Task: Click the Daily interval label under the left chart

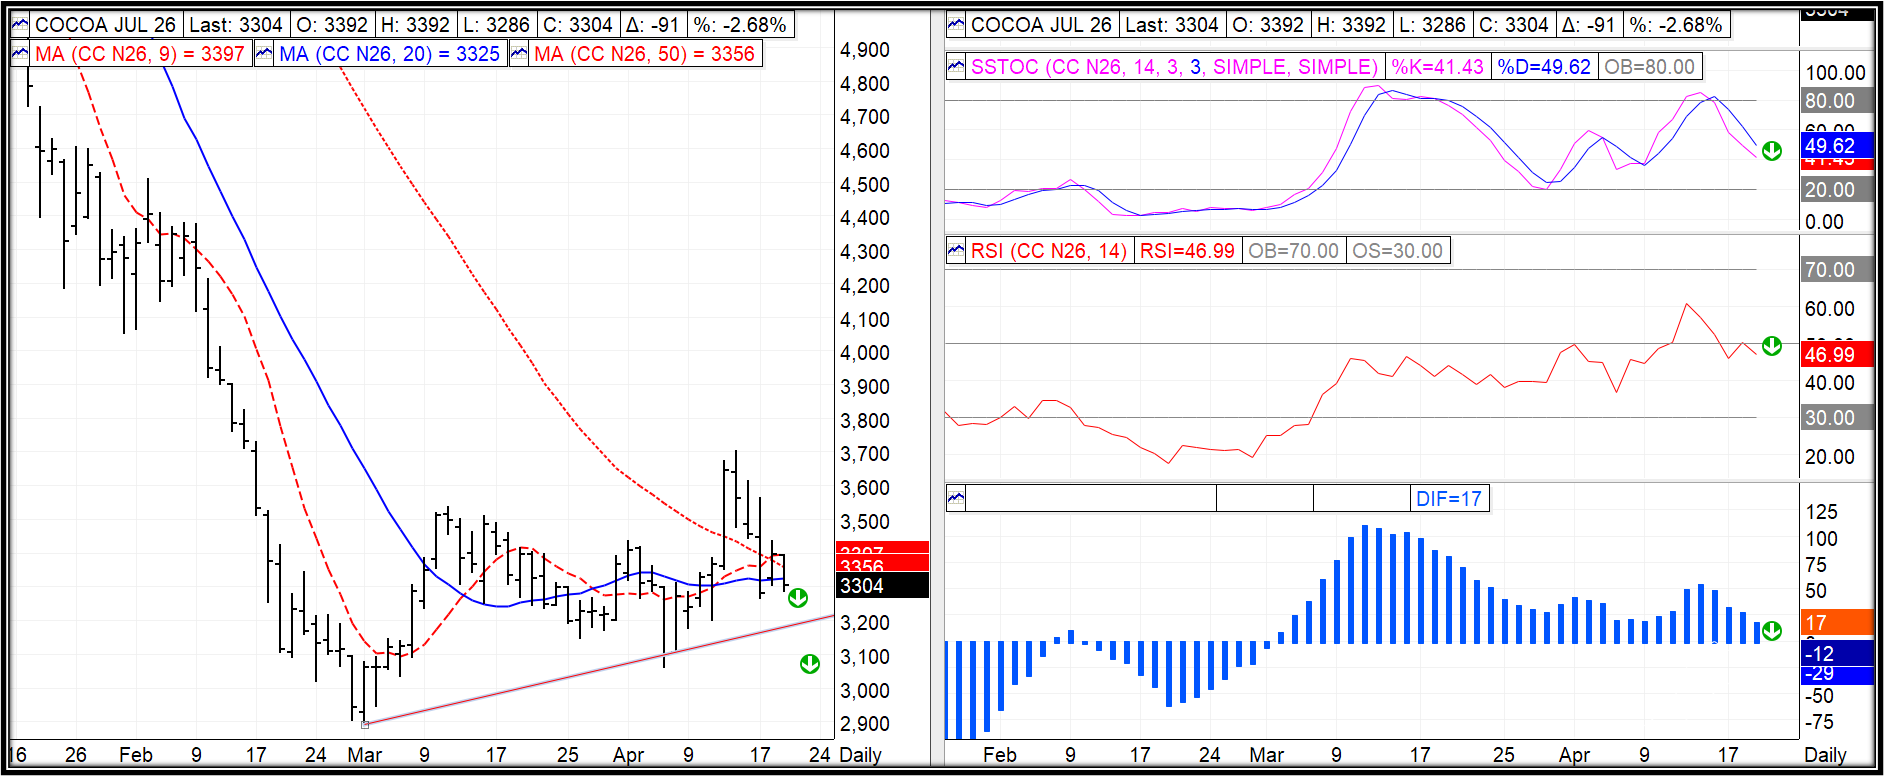Action: (x=860, y=755)
